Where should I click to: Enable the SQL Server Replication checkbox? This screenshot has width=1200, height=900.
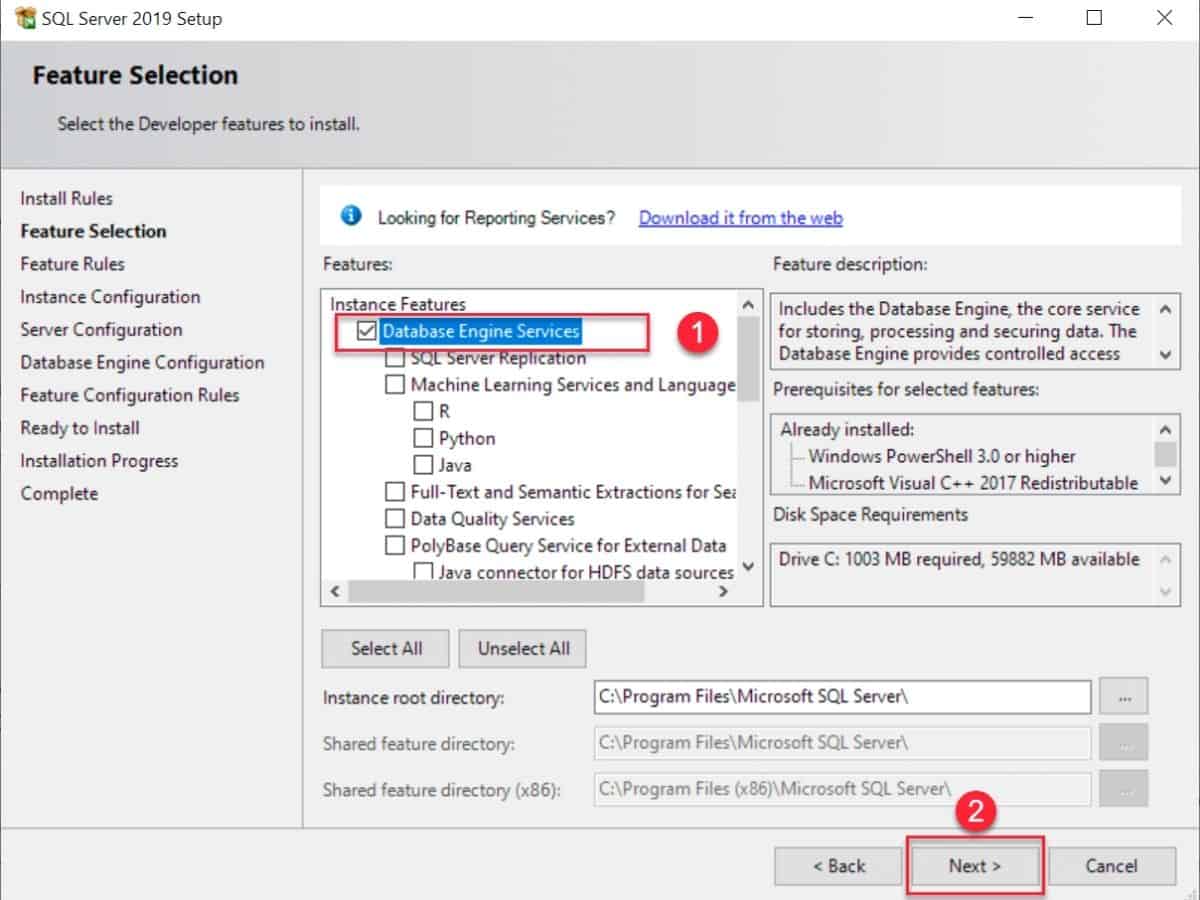tap(395, 358)
